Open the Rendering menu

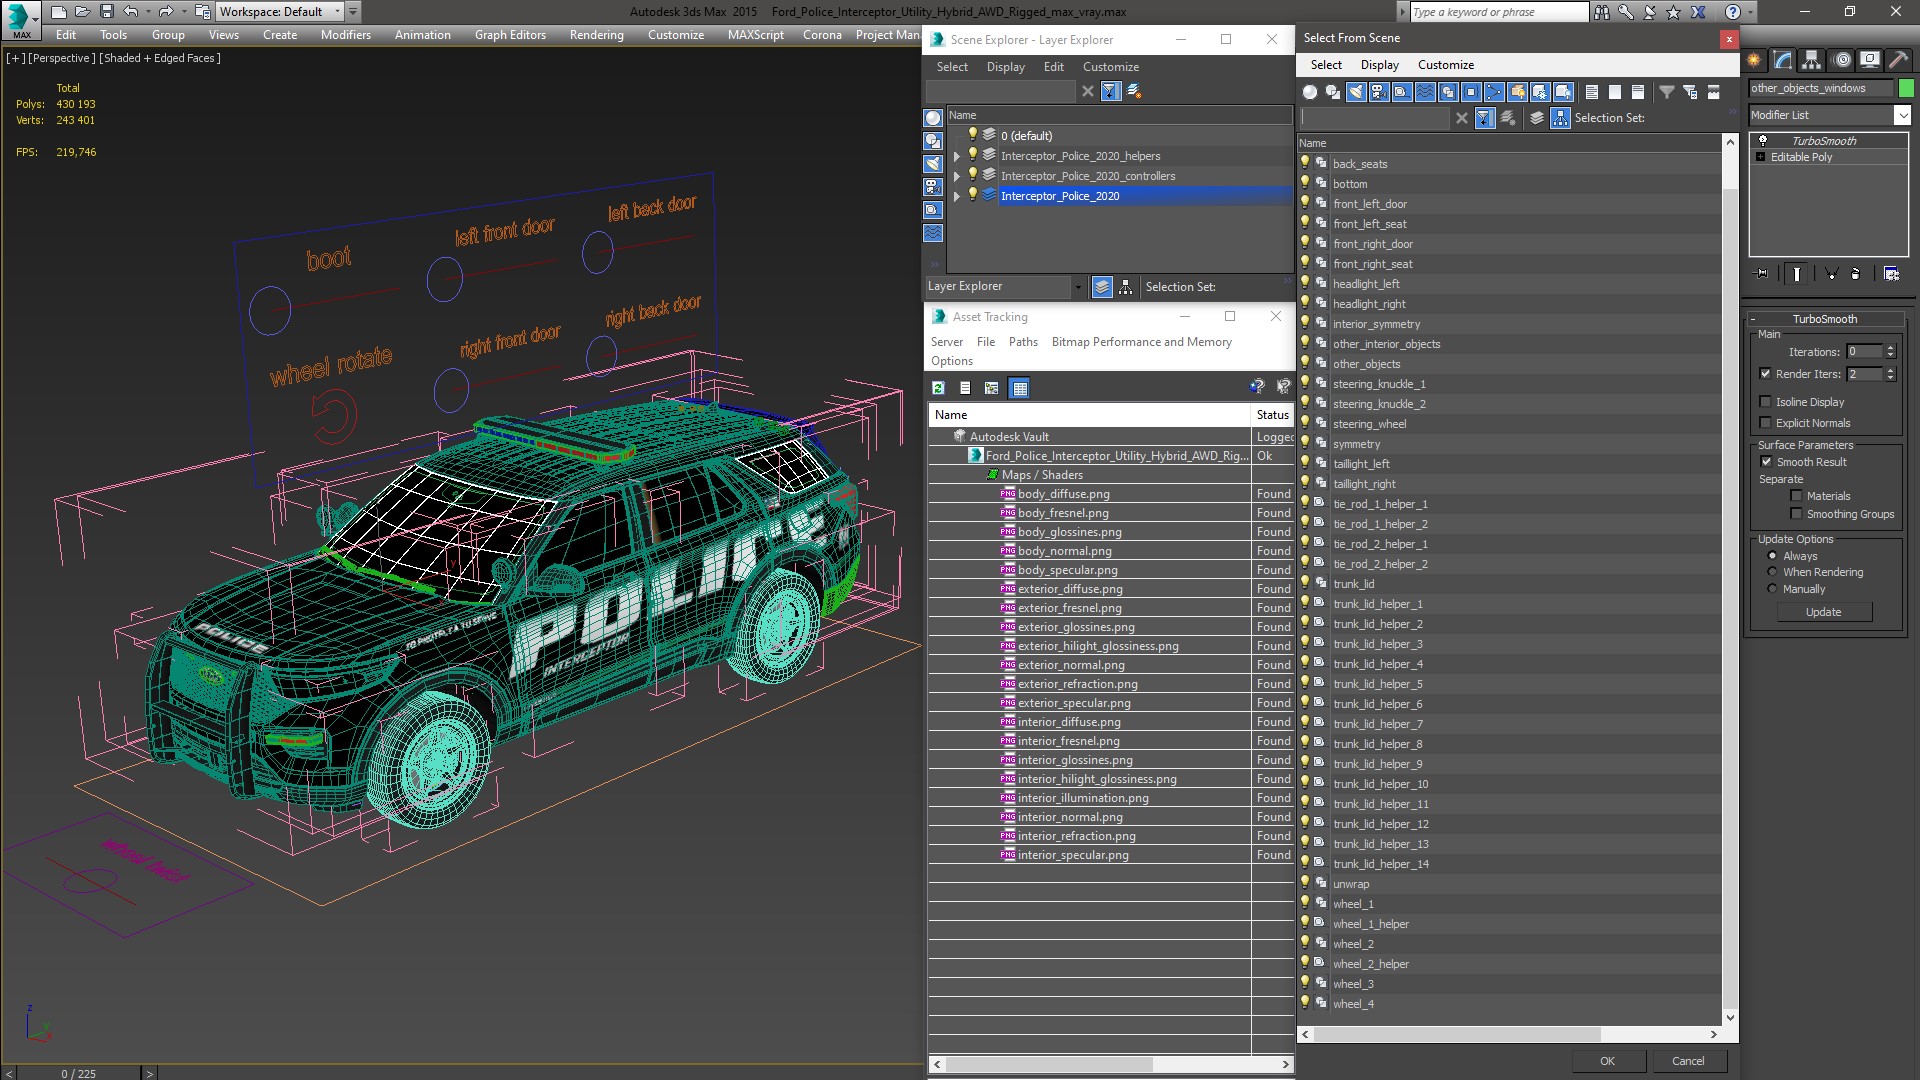point(596,35)
